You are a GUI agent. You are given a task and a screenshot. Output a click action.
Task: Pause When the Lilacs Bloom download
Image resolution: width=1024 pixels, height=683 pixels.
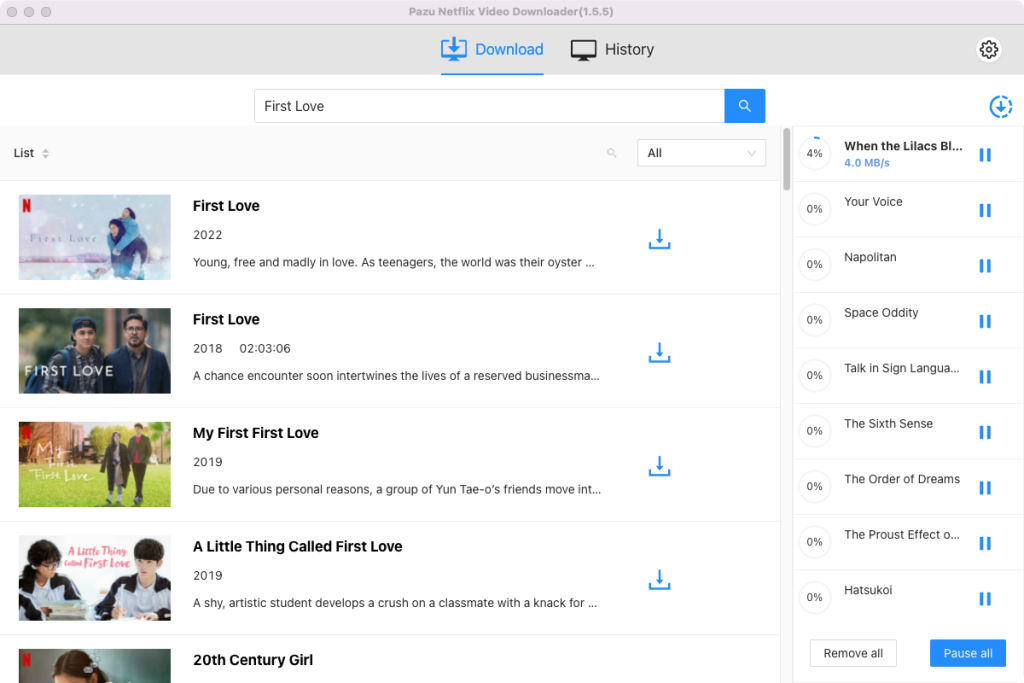point(985,155)
